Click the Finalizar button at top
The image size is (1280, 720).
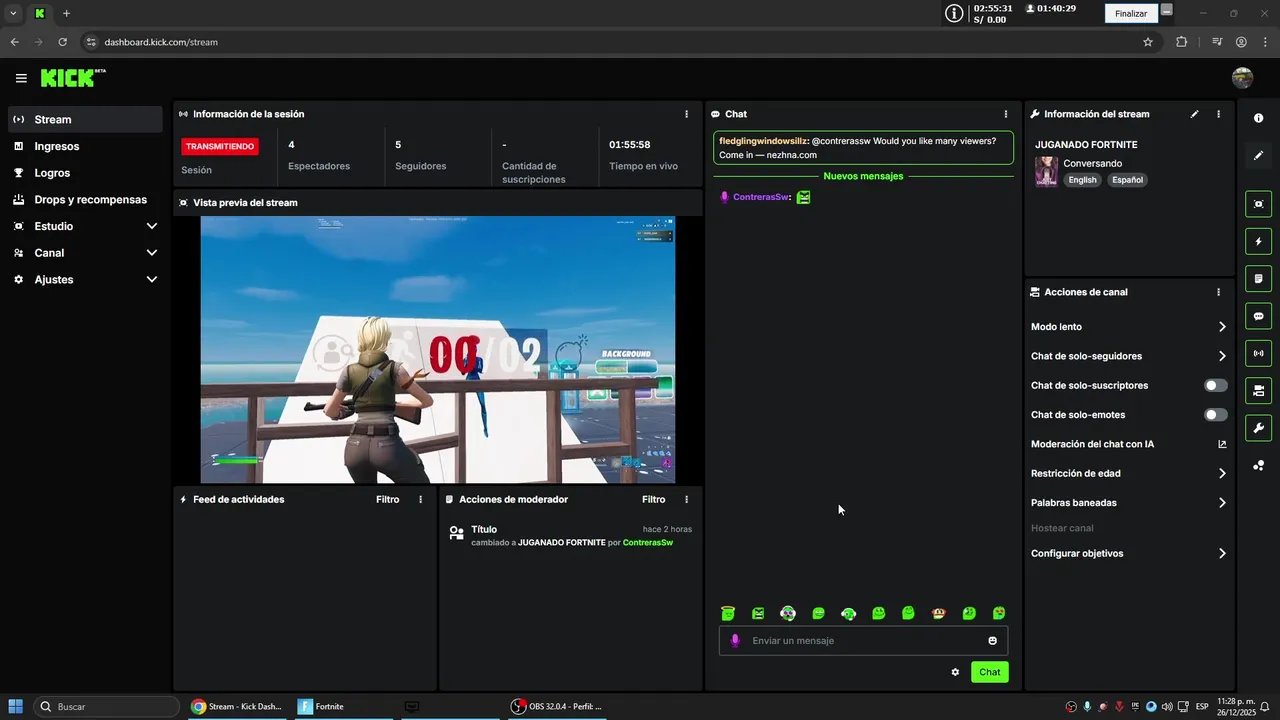coord(1131,13)
